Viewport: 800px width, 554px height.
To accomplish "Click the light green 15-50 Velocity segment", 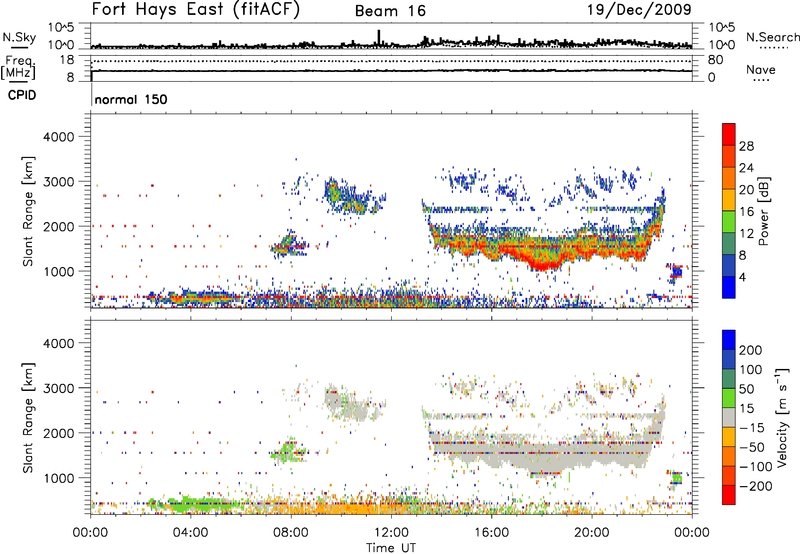I will (x=729, y=398).
